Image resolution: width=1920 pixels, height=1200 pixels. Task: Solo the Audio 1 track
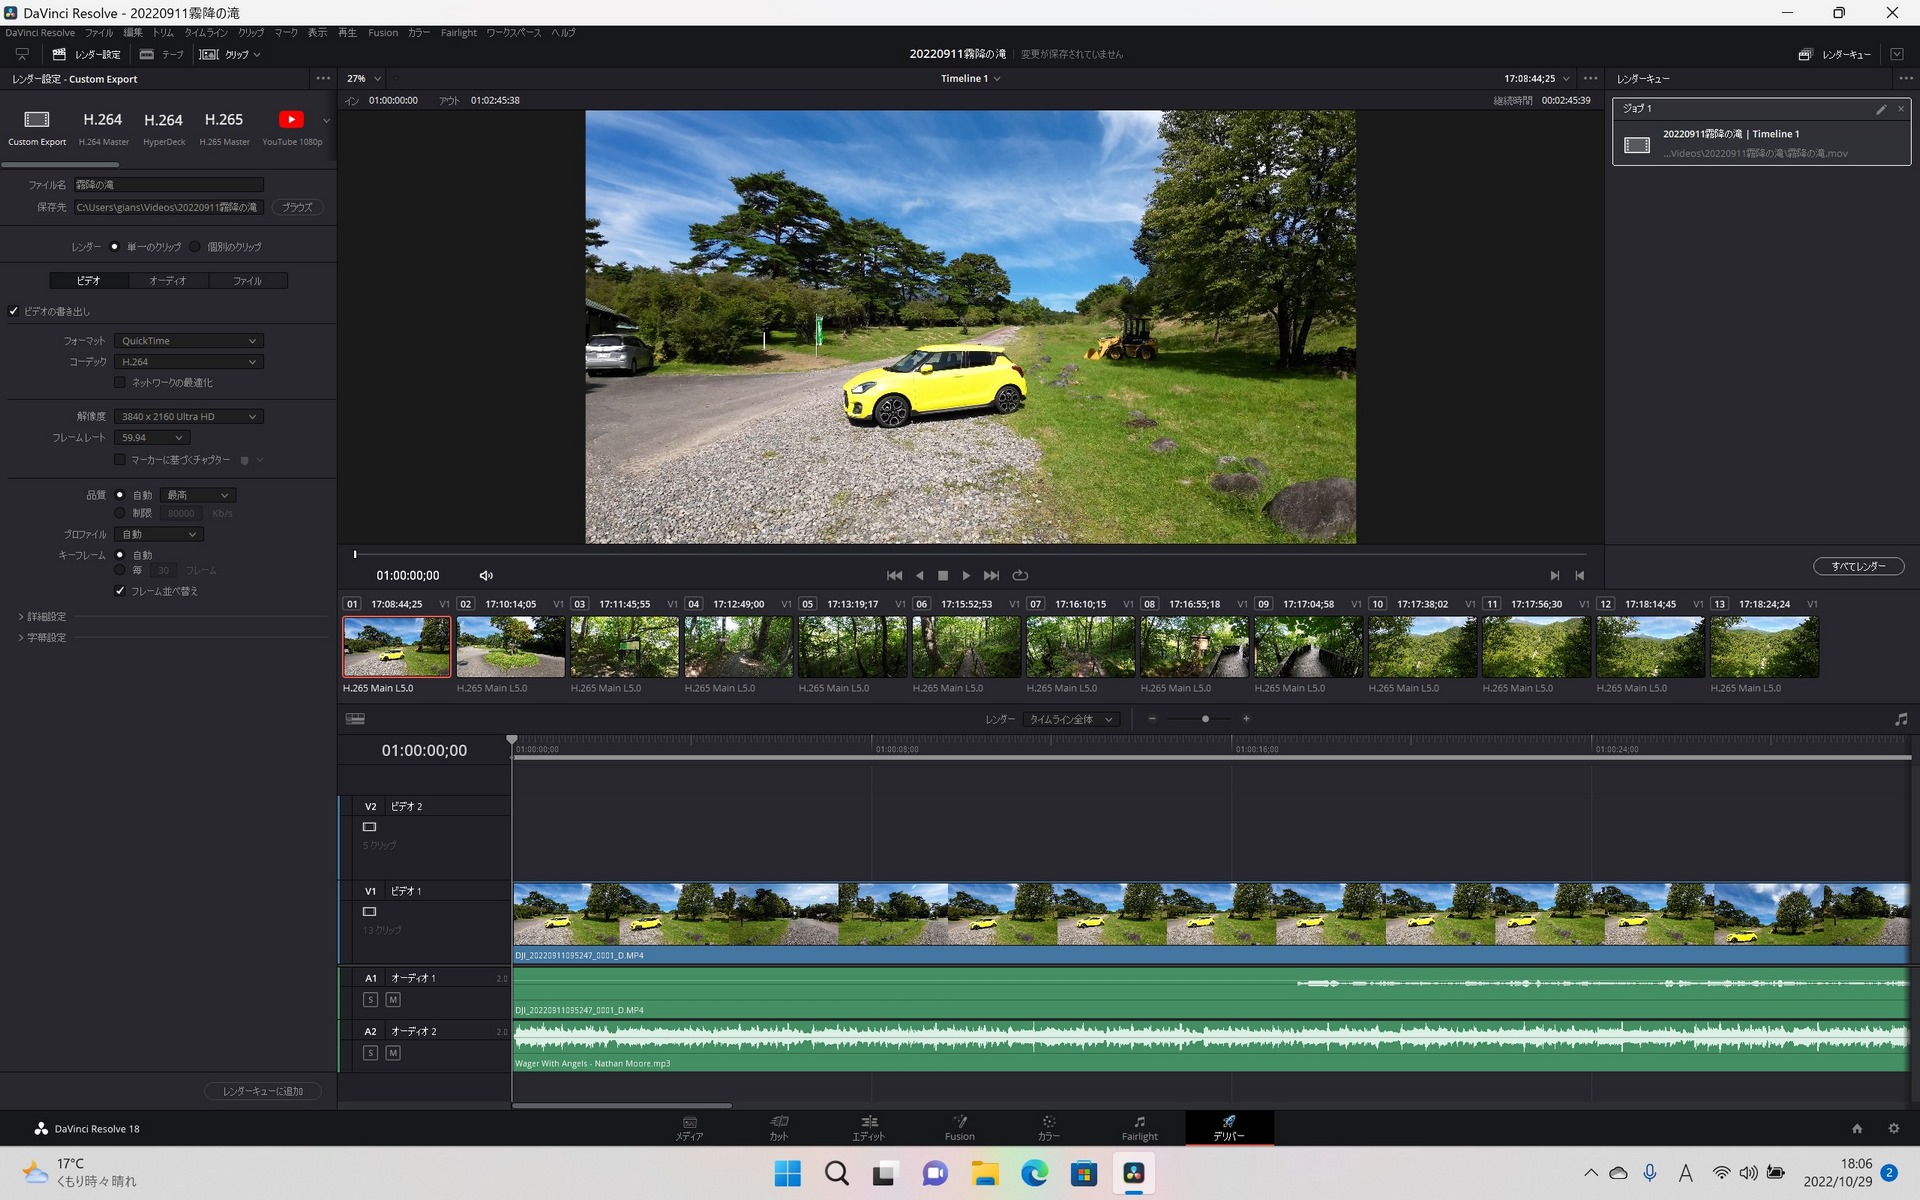(x=370, y=1000)
